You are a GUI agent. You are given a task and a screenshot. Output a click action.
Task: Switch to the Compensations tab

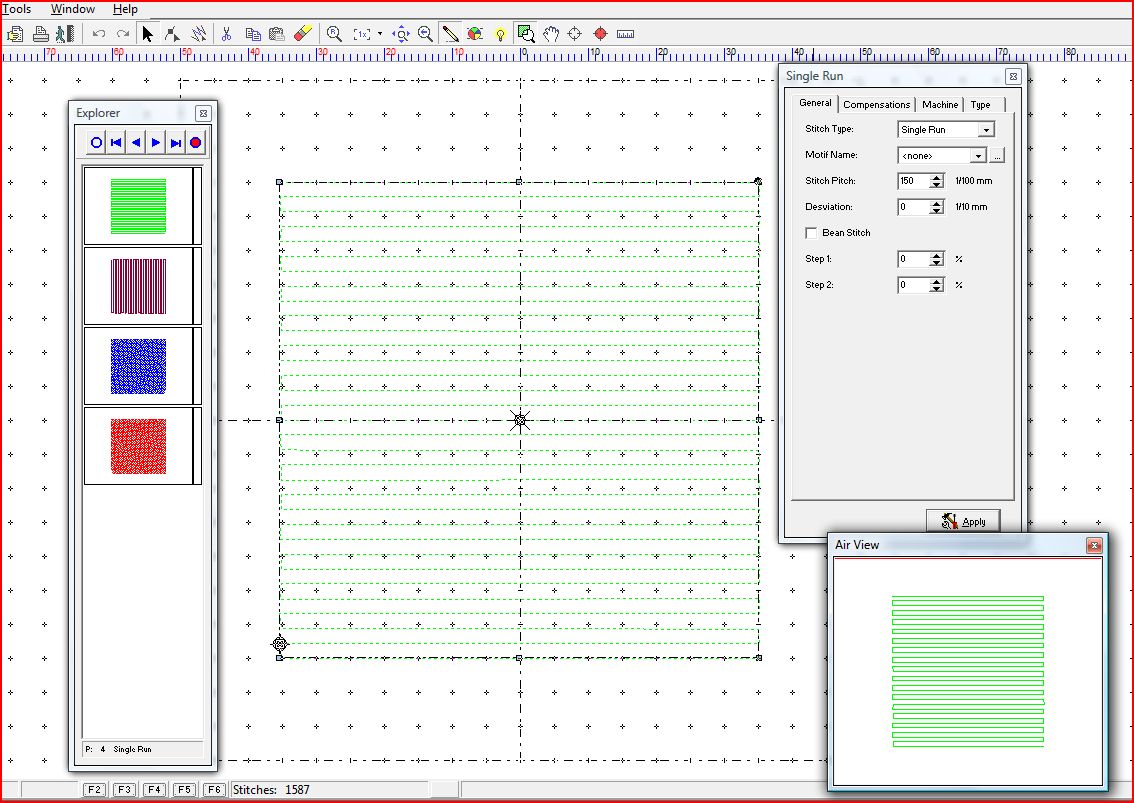(877, 105)
